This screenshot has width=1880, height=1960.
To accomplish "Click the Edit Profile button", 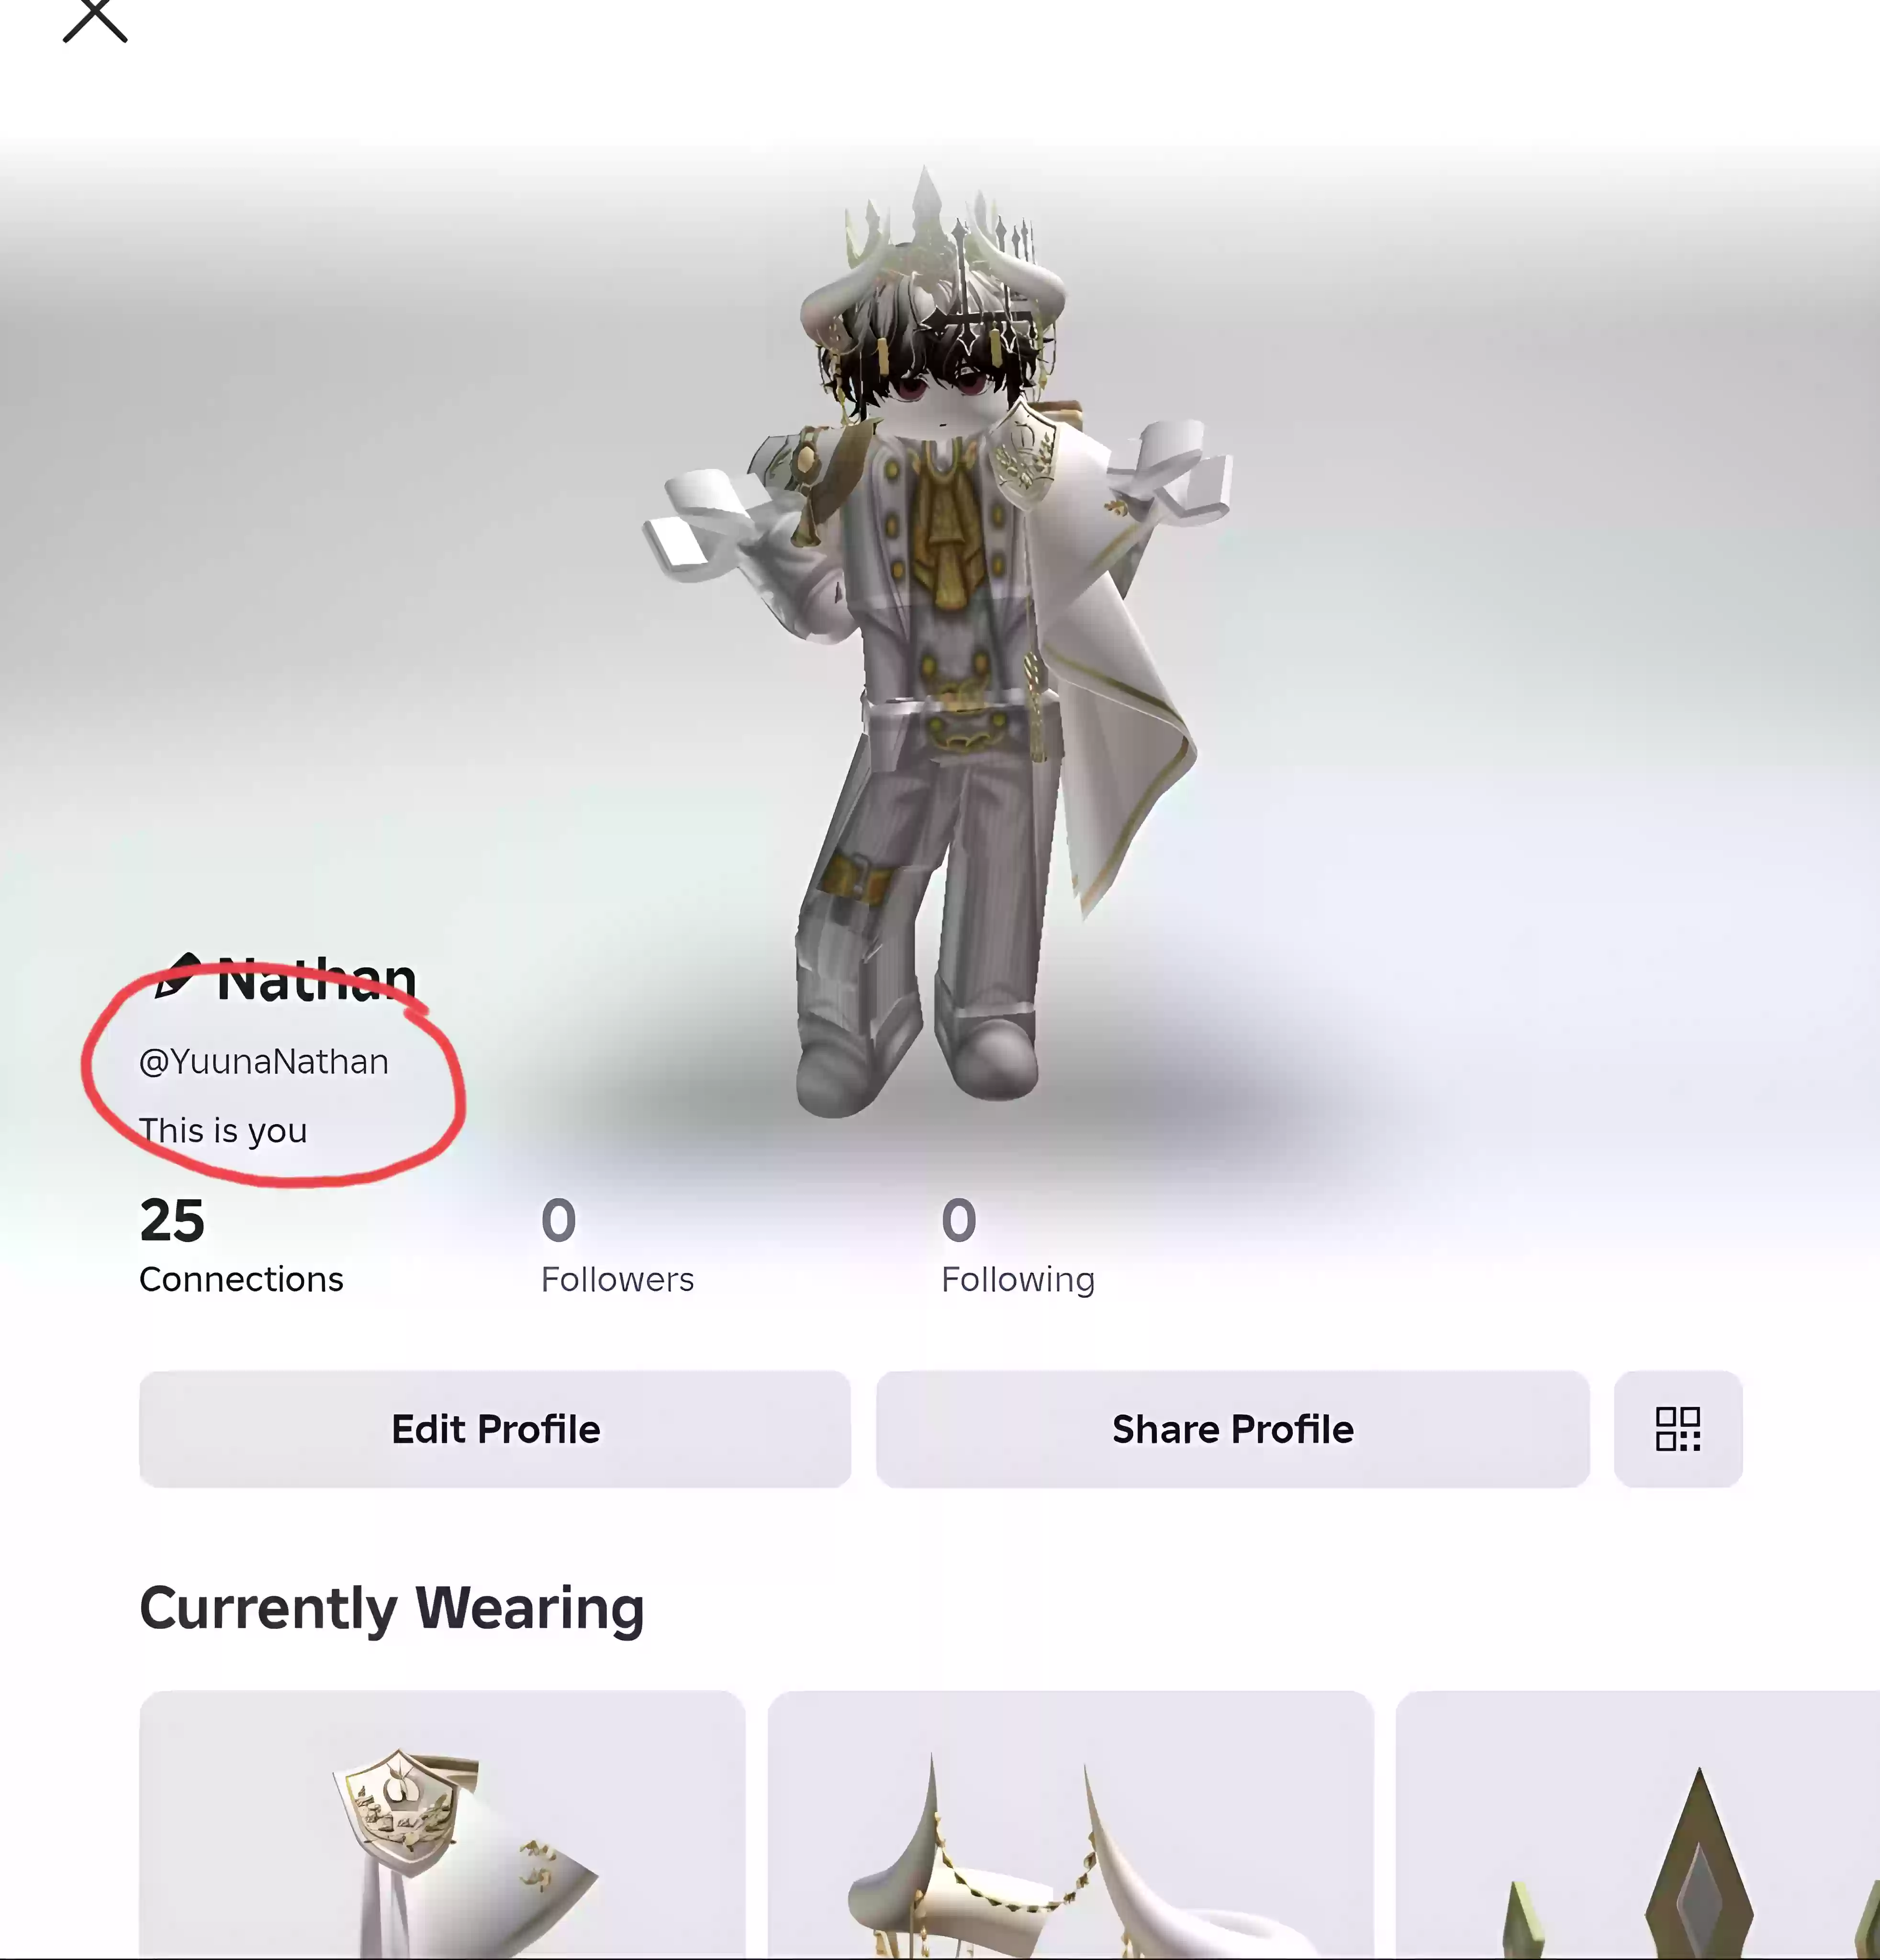I will click(x=495, y=1429).
